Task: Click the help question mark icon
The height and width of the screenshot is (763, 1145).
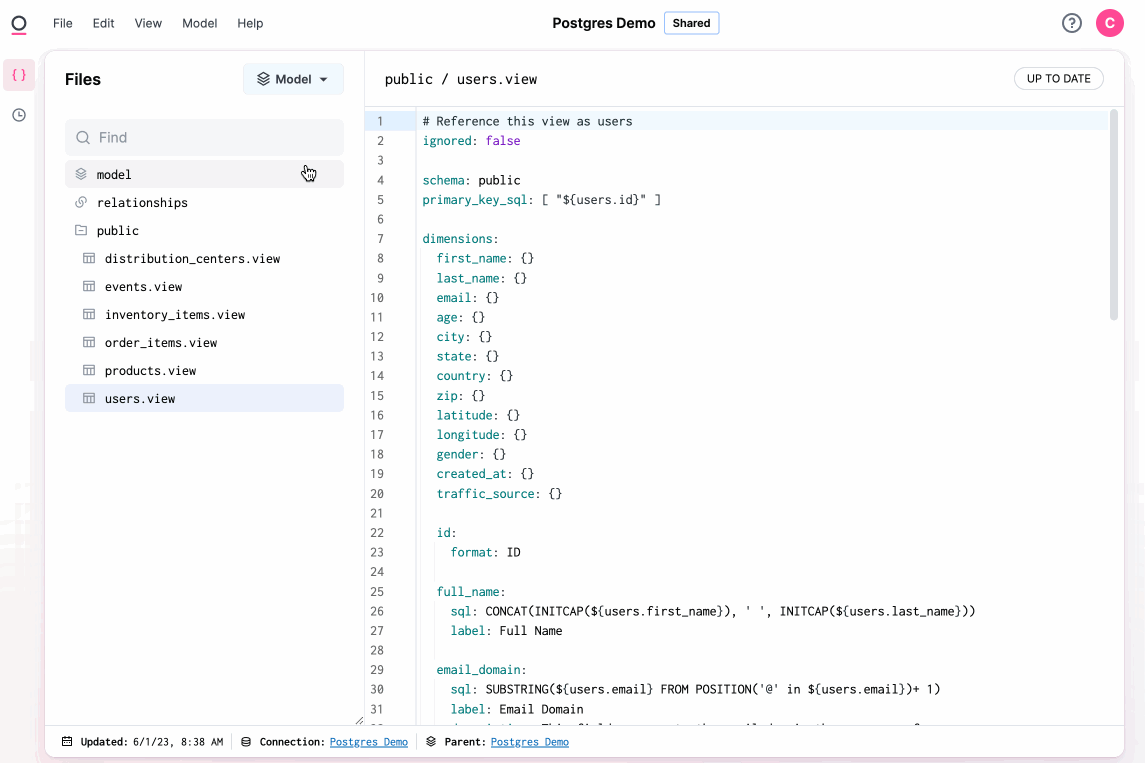Action: tap(1071, 23)
